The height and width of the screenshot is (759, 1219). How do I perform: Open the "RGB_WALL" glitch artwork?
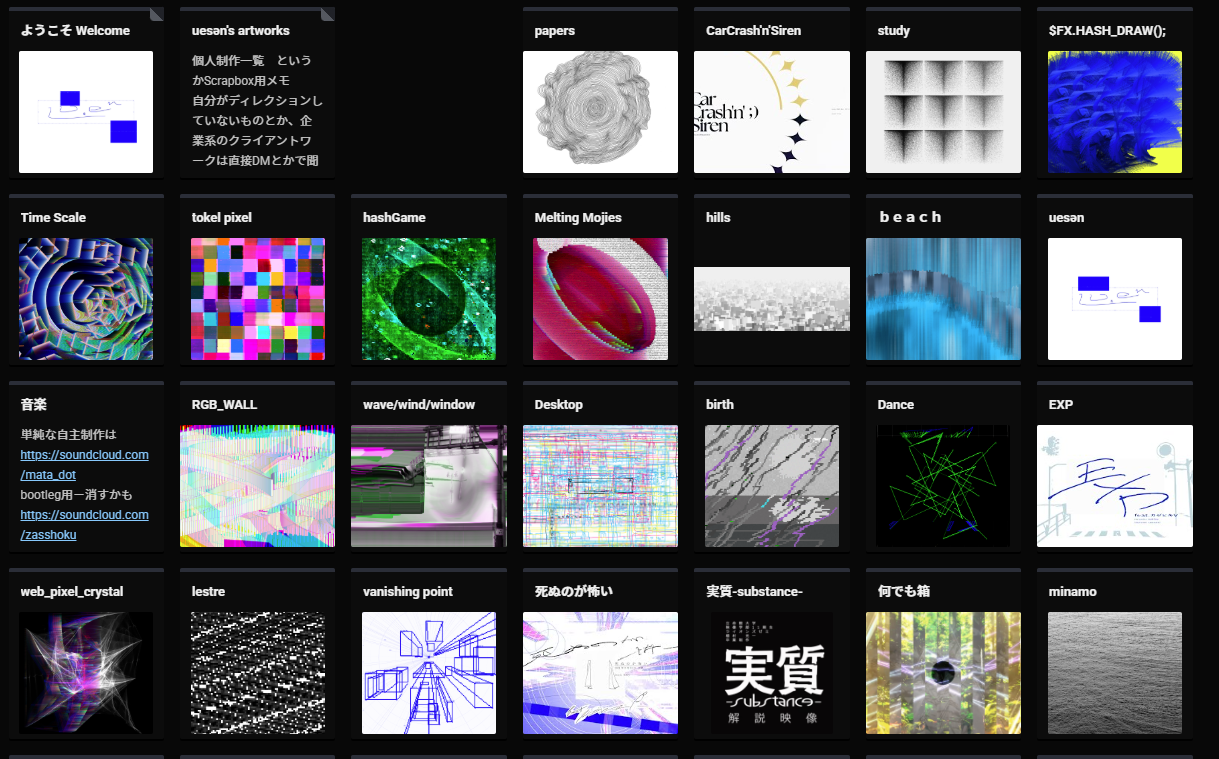[x=257, y=486]
